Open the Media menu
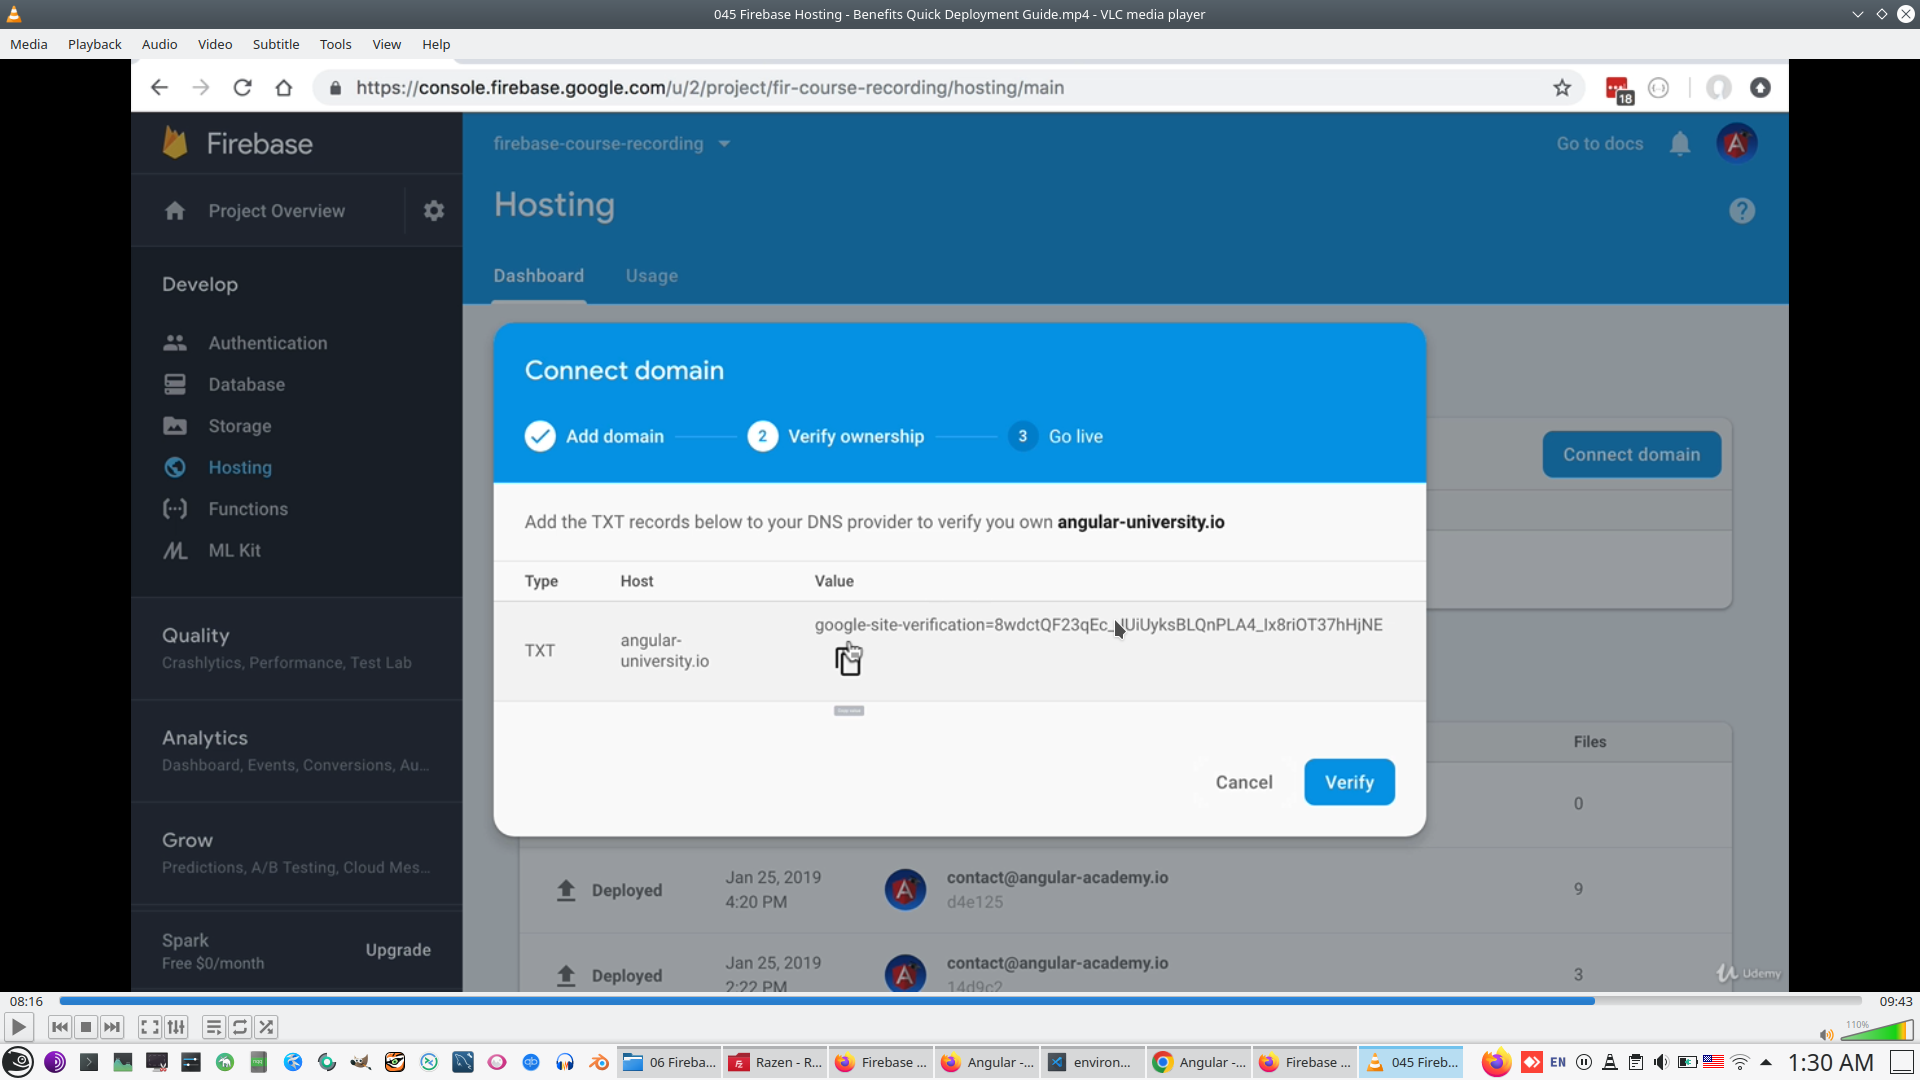The height and width of the screenshot is (1080, 1920). [28, 44]
